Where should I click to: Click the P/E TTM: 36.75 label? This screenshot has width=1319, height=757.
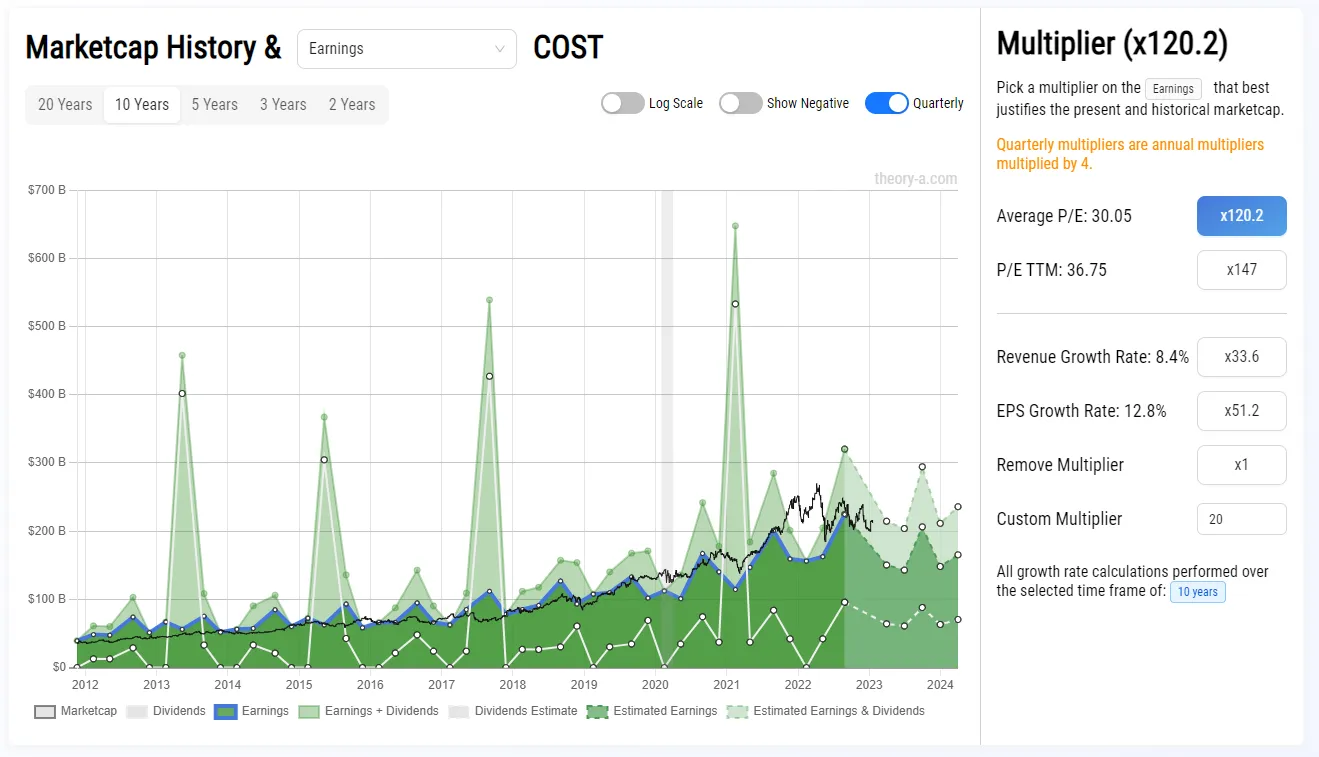coord(1052,270)
